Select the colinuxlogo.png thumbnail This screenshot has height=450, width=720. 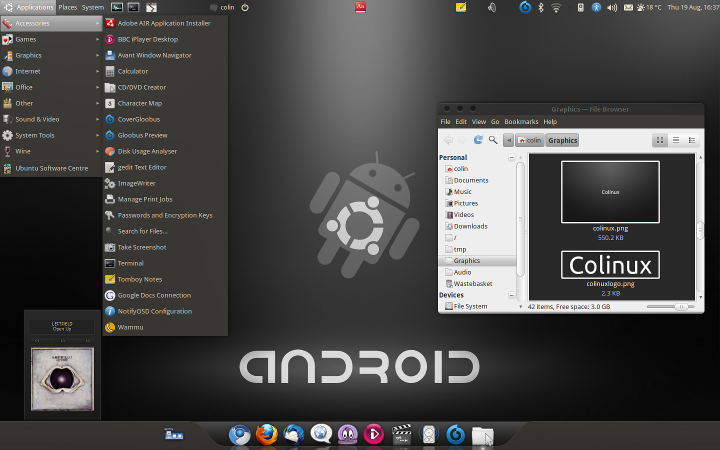pos(610,265)
